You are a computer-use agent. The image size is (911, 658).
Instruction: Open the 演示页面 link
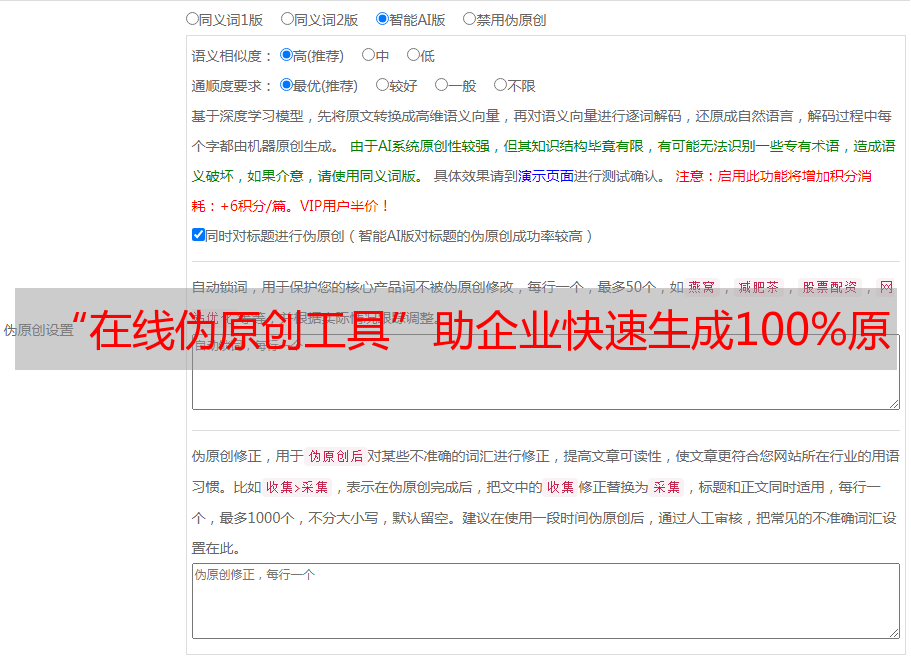click(x=545, y=176)
